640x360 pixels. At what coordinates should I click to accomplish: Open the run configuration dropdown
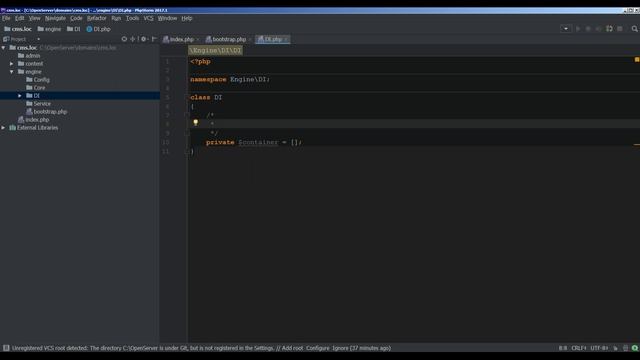[566, 29]
